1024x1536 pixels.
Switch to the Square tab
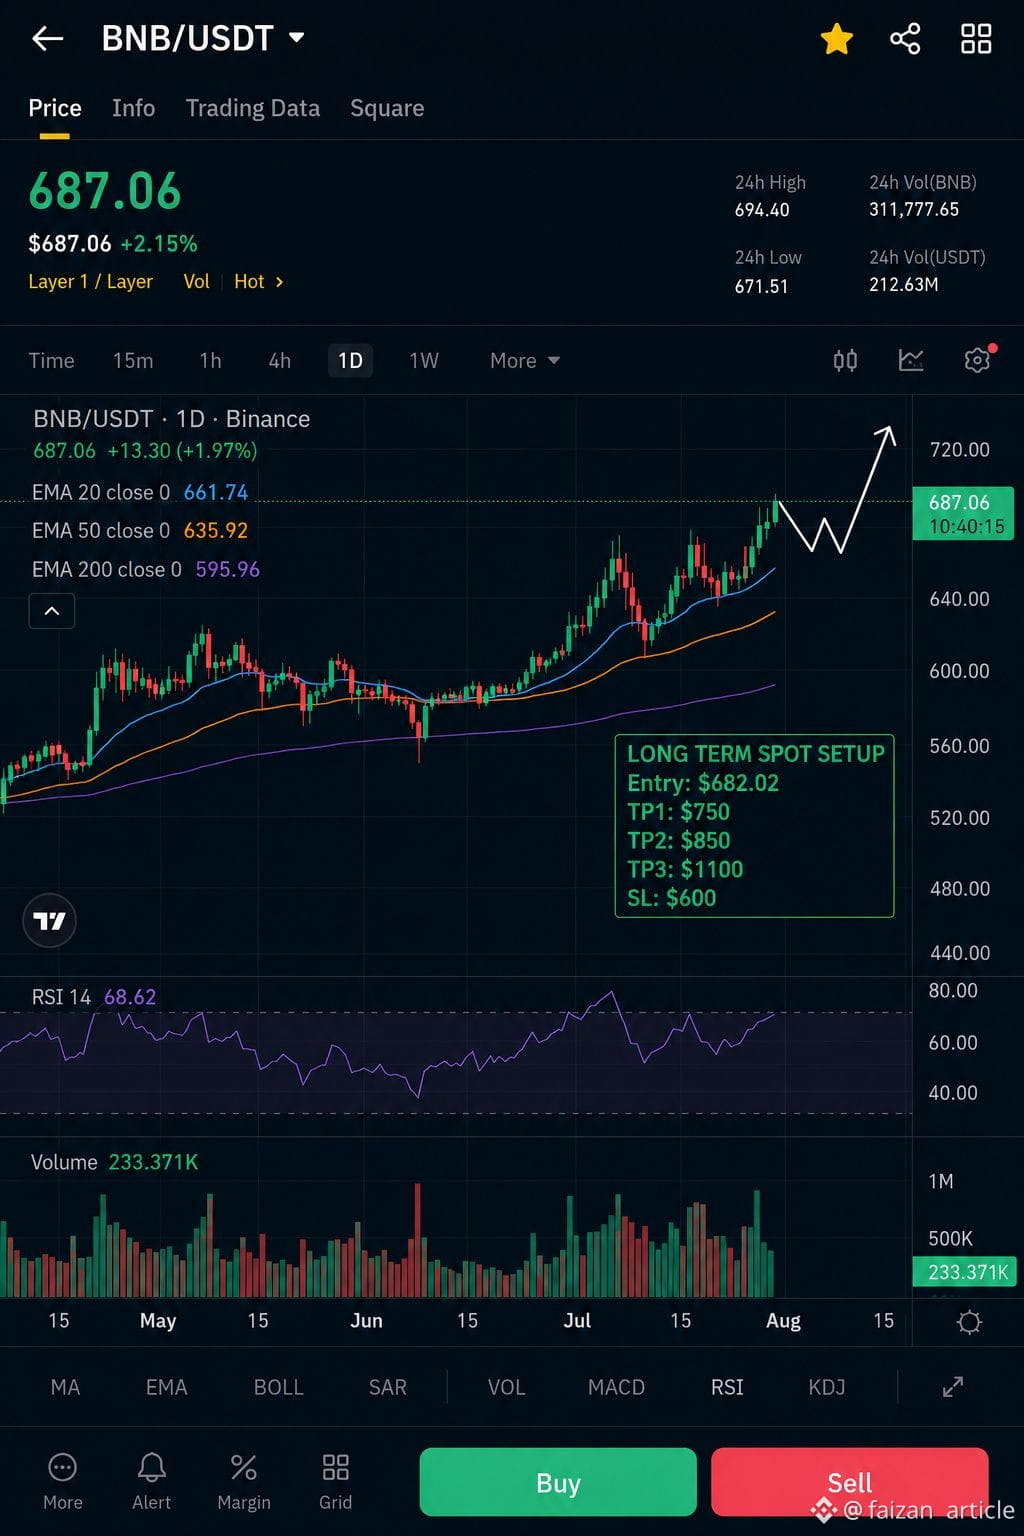click(387, 108)
